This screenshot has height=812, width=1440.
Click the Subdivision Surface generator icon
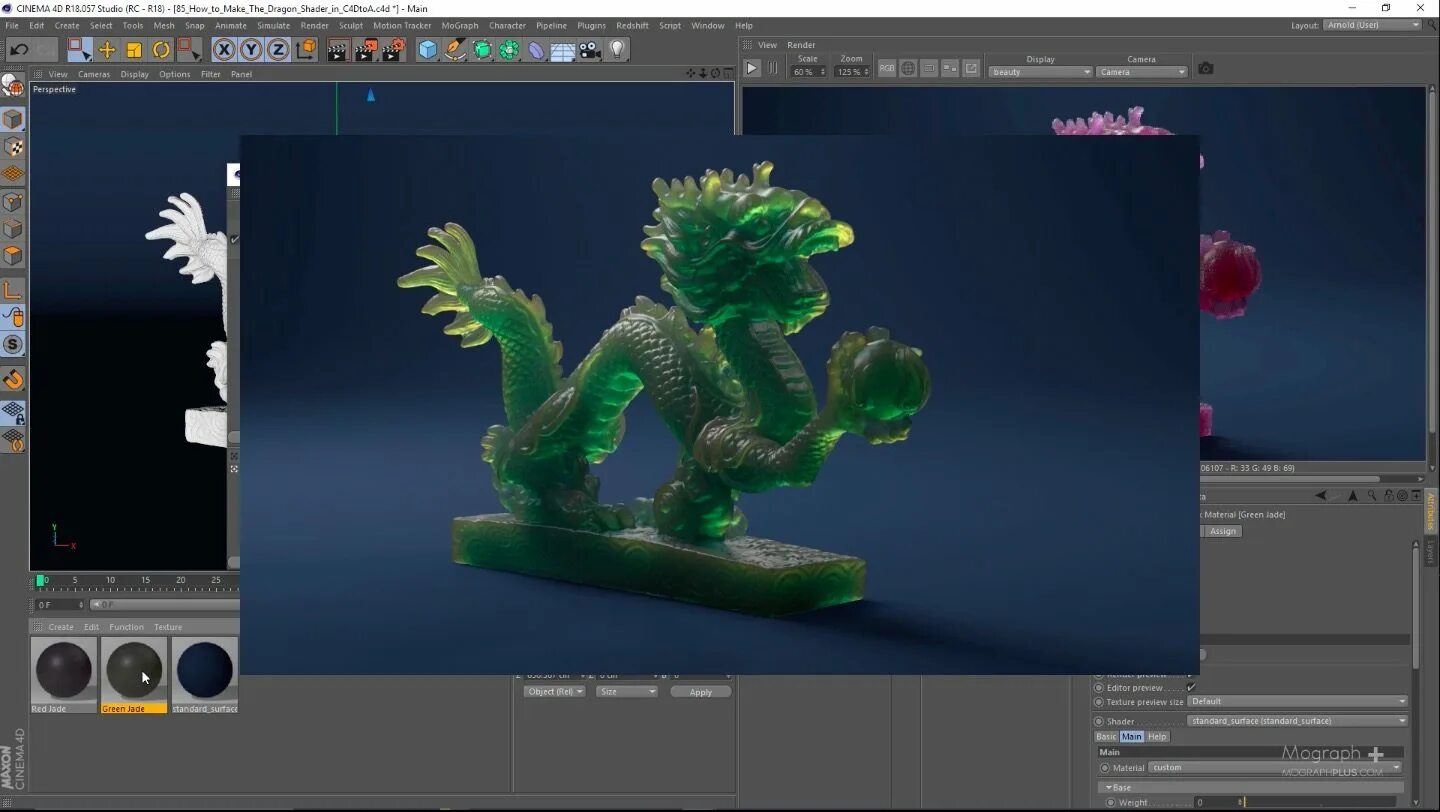point(482,49)
